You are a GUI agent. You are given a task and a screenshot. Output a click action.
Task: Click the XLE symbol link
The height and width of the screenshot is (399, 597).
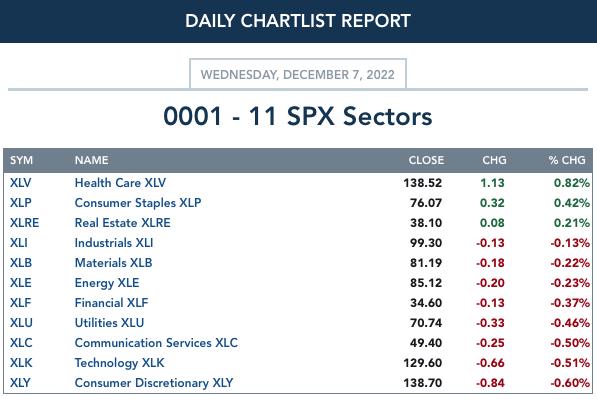(x=21, y=282)
